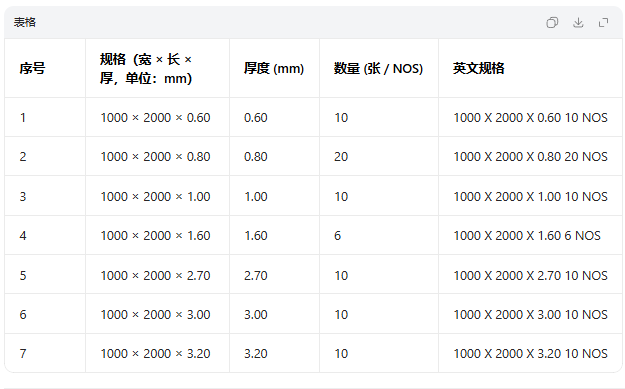Click 1000 X 2000 X 1.60 6 NOS
Image resolution: width=625 pixels, height=389 pixels.
click(x=527, y=236)
